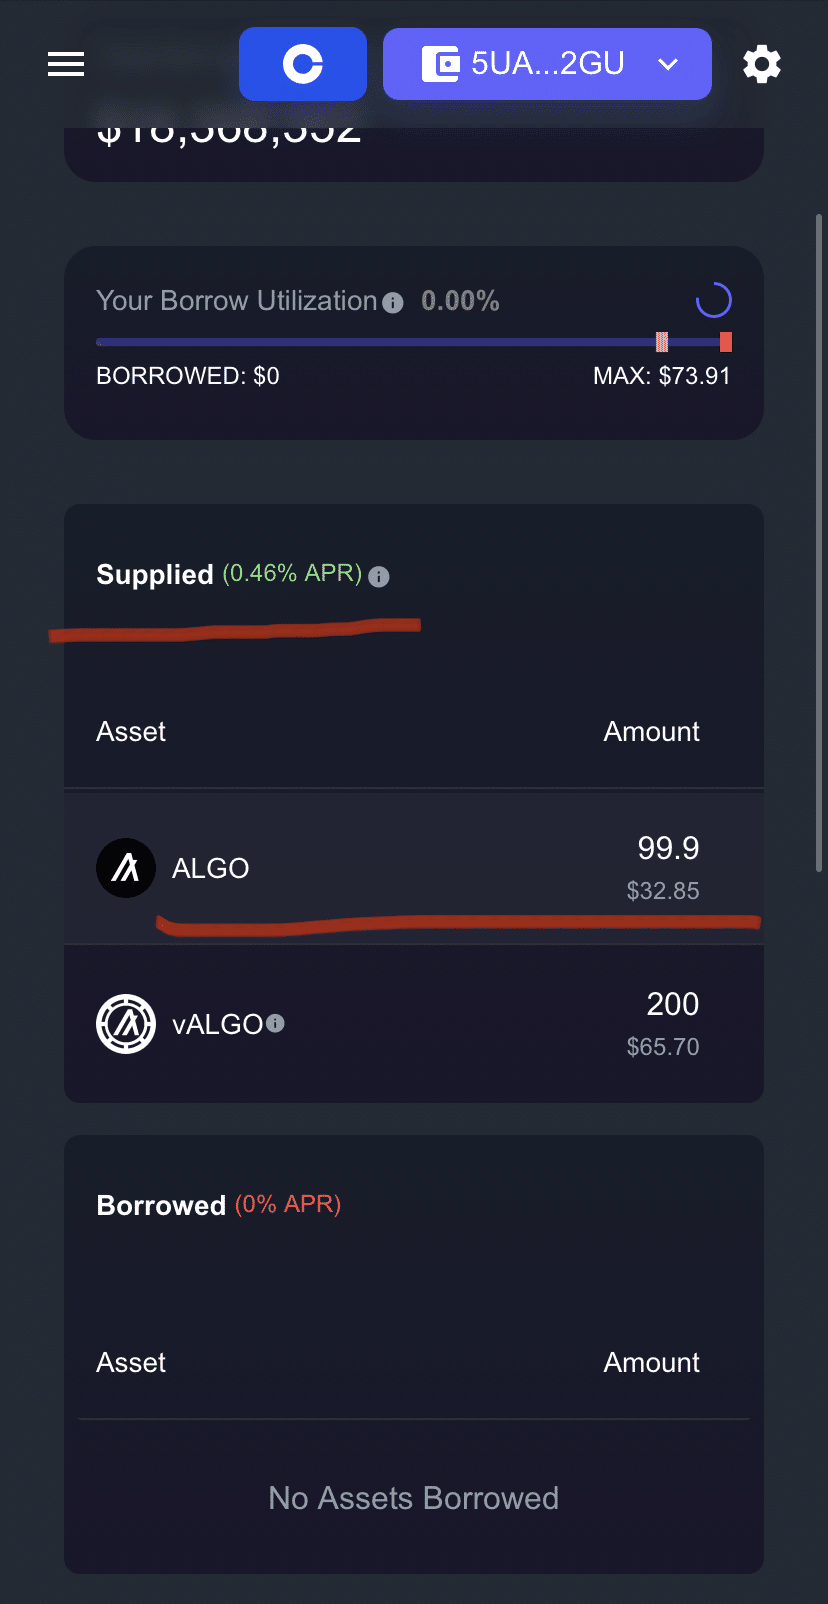Click the striped threshold marker on utilization bar
The width and height of the screenshot is (828, 1604).
(662, 342)
